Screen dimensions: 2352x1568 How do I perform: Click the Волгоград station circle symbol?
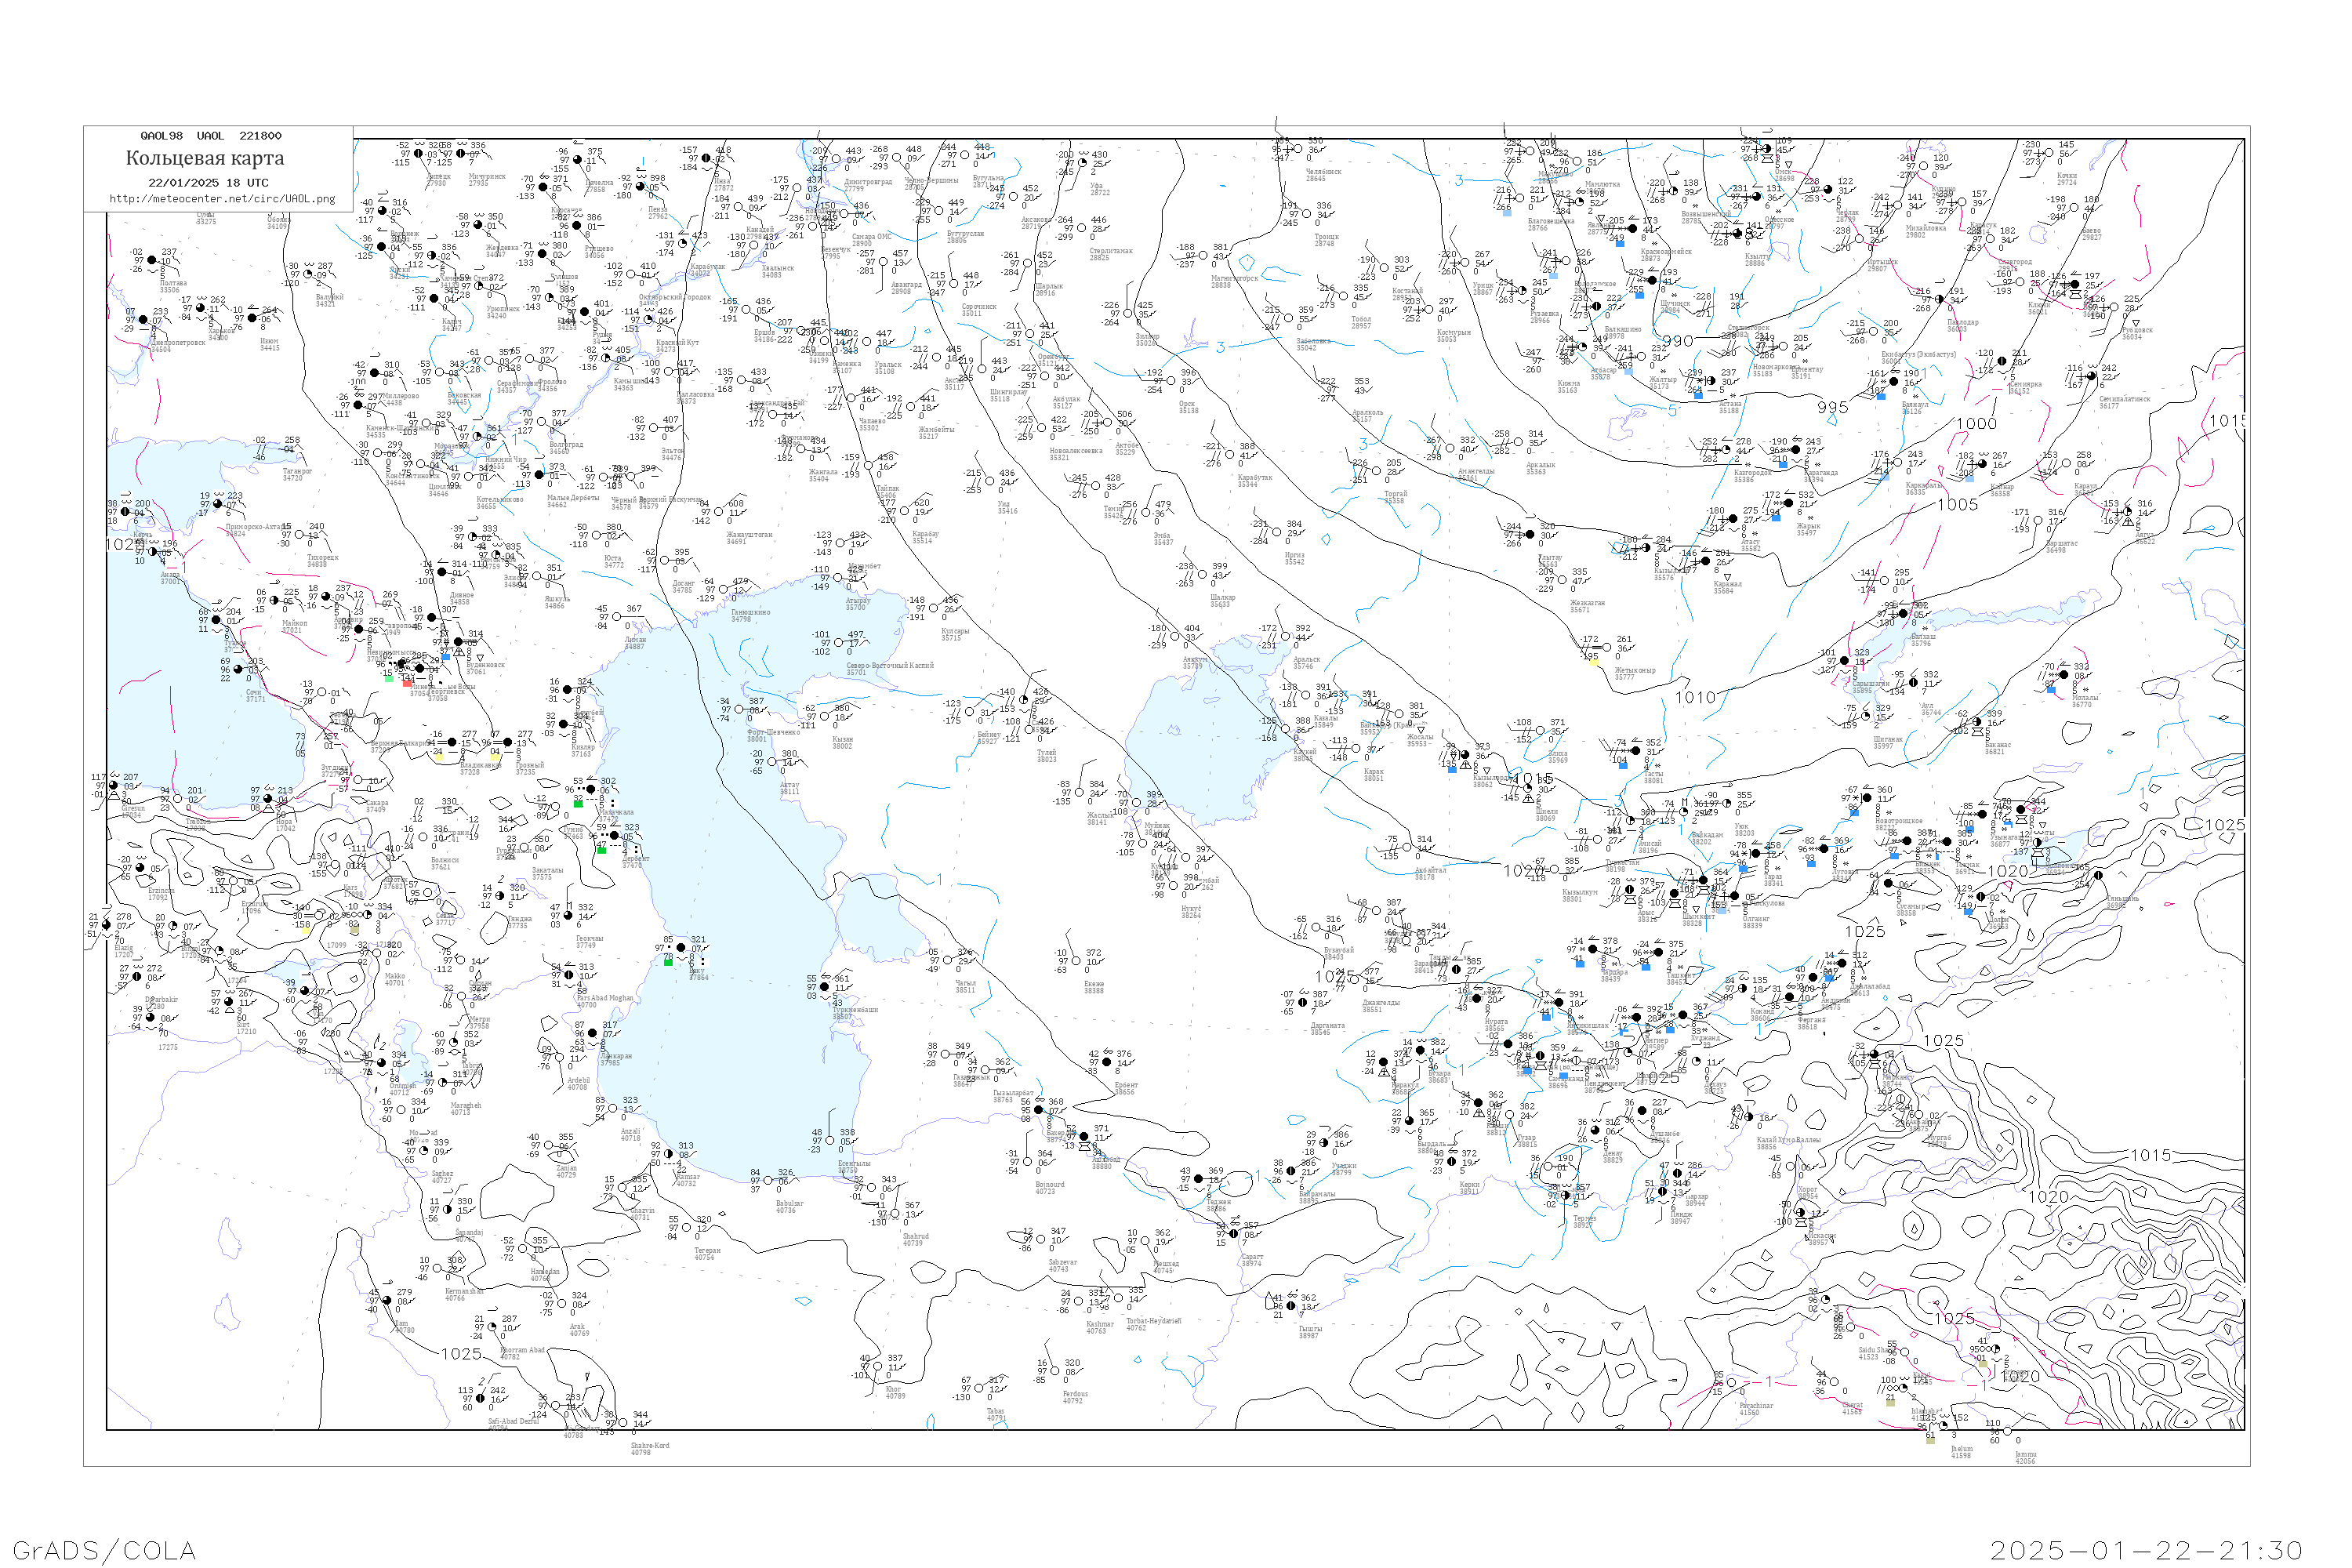(542, 422)
